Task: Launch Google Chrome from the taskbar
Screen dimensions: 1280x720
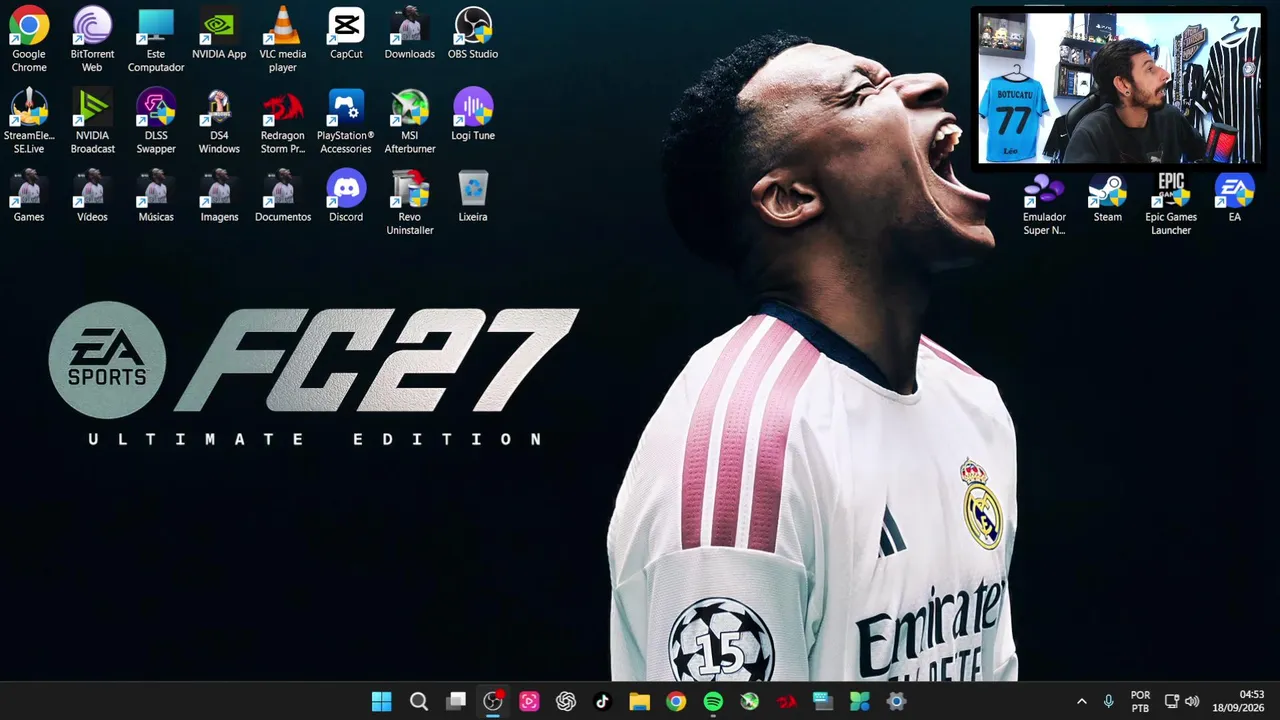Action: 676,702
